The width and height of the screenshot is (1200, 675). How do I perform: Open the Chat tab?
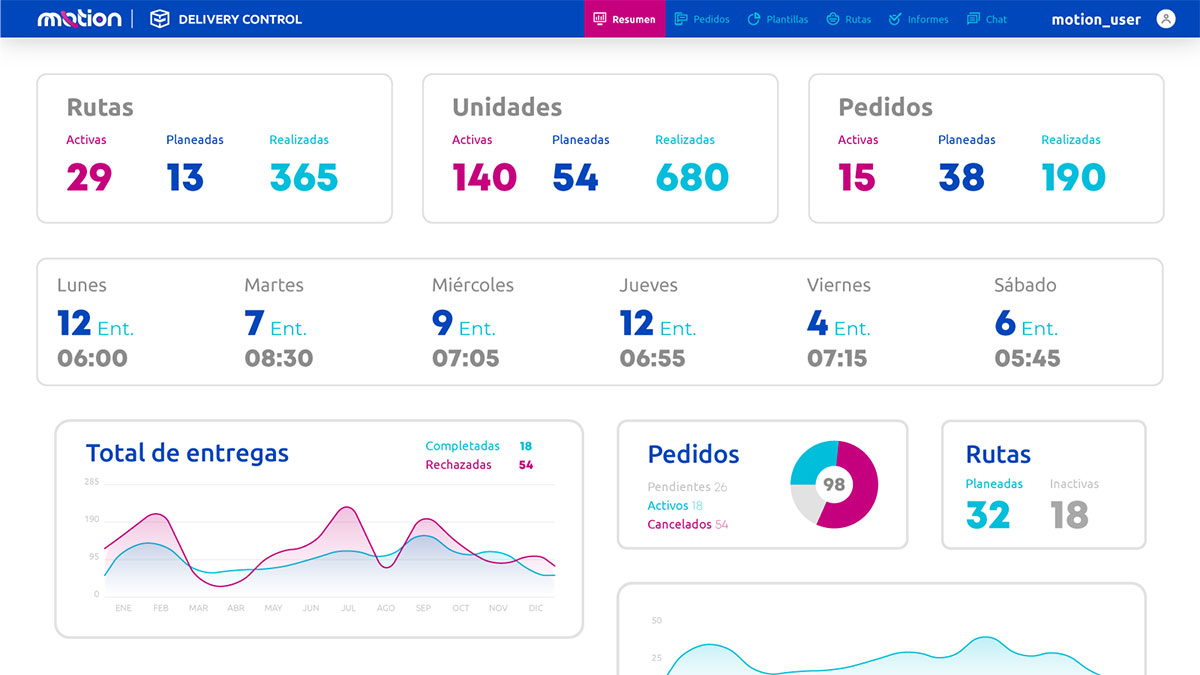996,19
